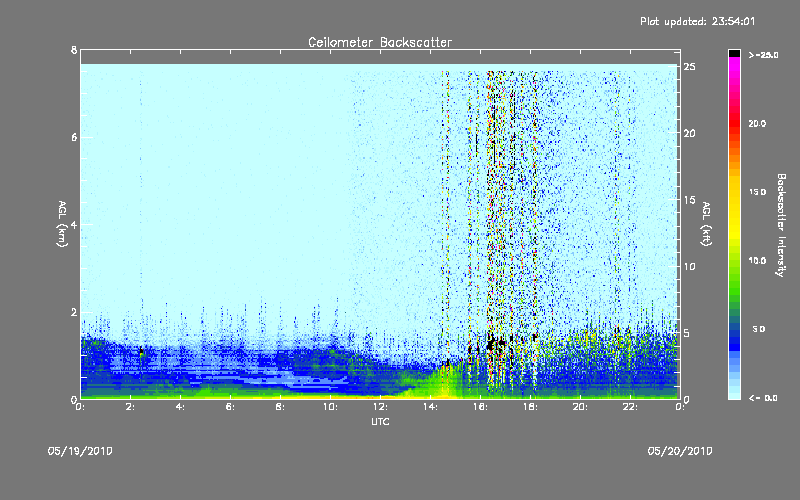Click the "Backscatter Intensity" colorbar label
Viewport: 800px width, 500px height.
click(x=781, y=225)
